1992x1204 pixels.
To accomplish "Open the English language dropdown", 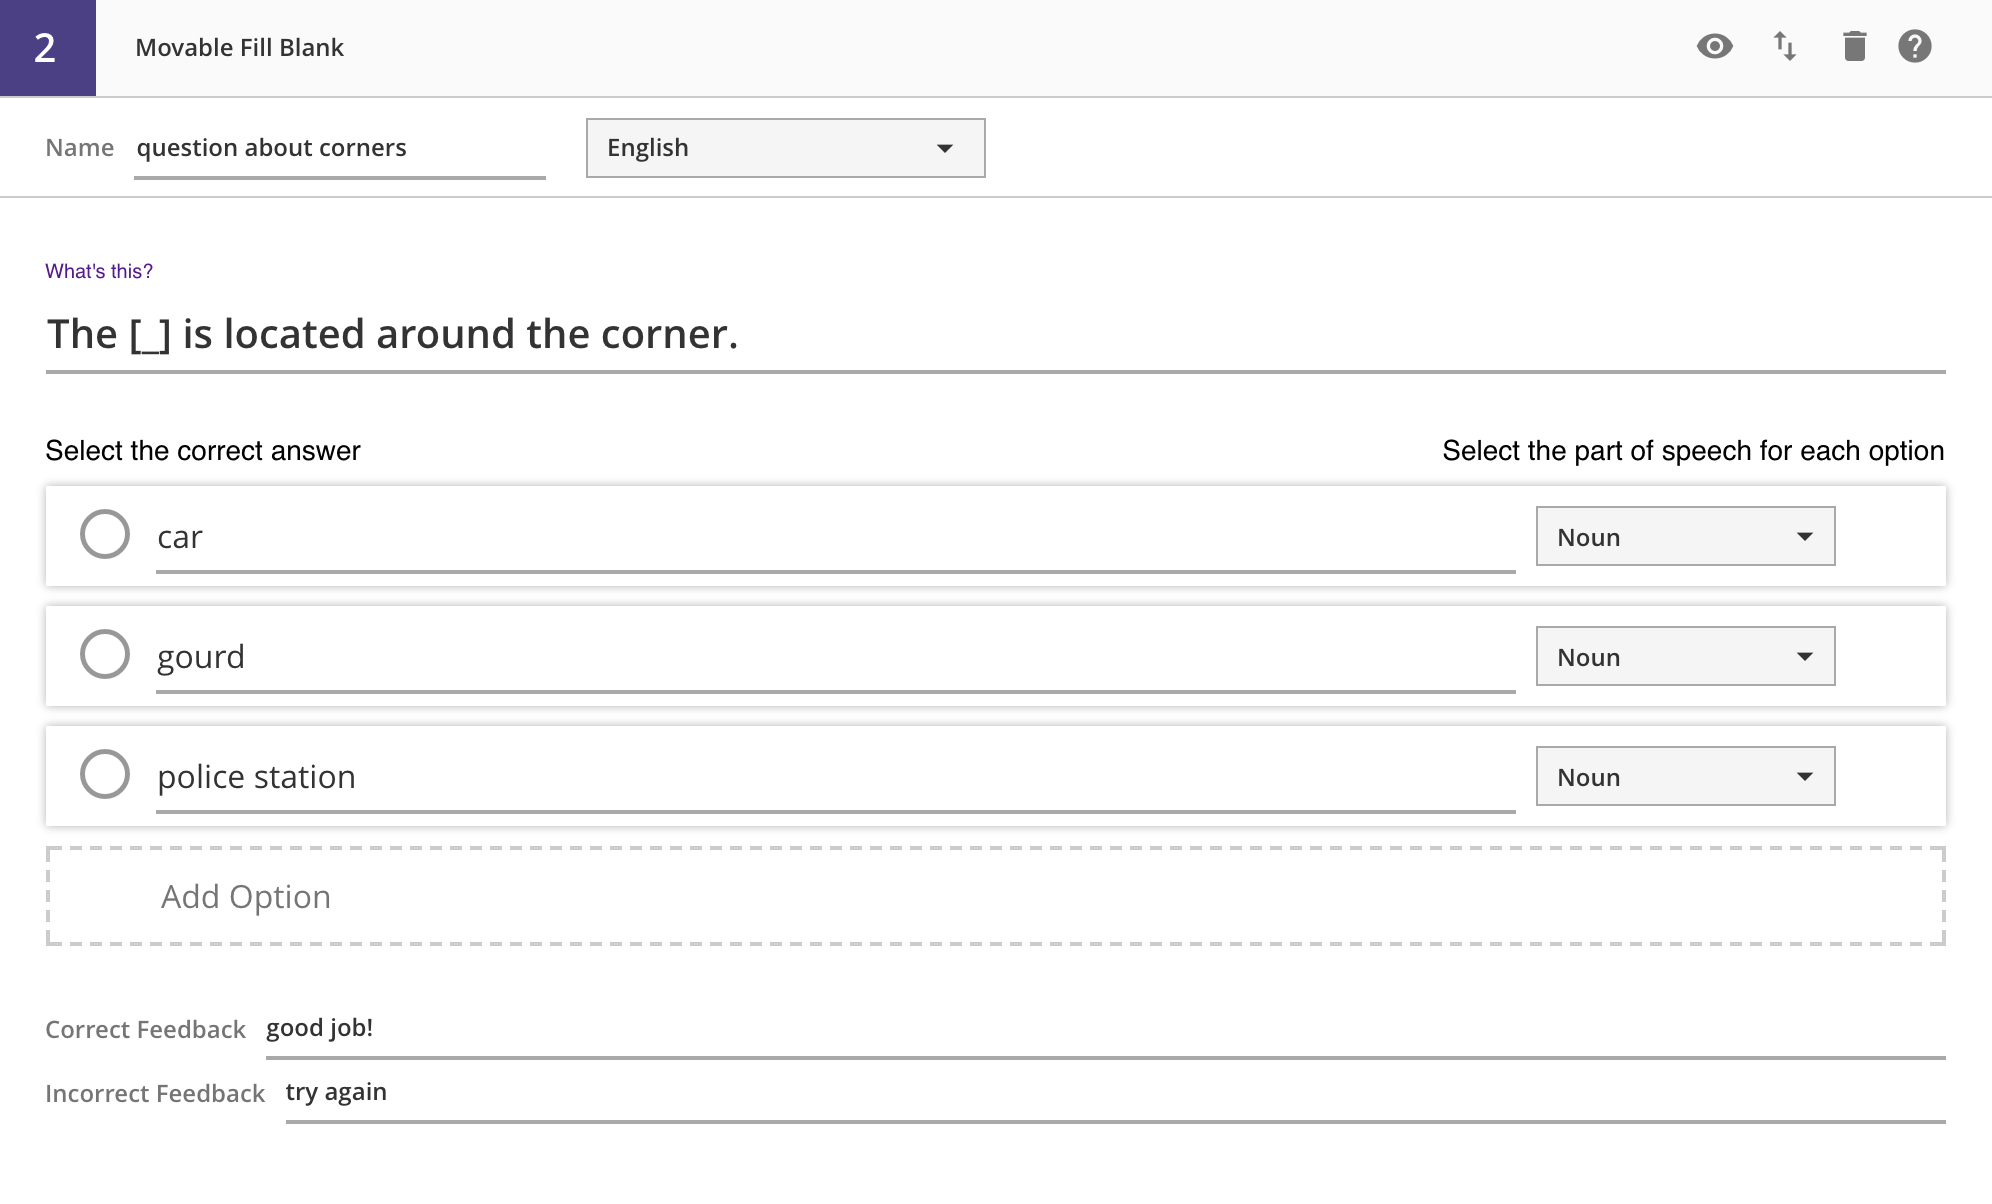I will 785,148.
